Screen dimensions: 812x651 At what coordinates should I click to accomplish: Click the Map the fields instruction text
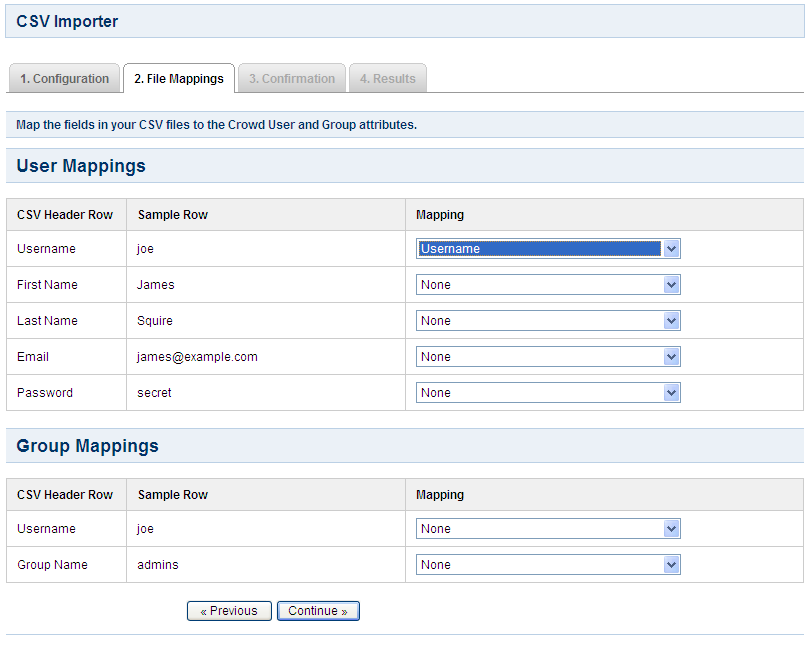(x=216, y=125)
